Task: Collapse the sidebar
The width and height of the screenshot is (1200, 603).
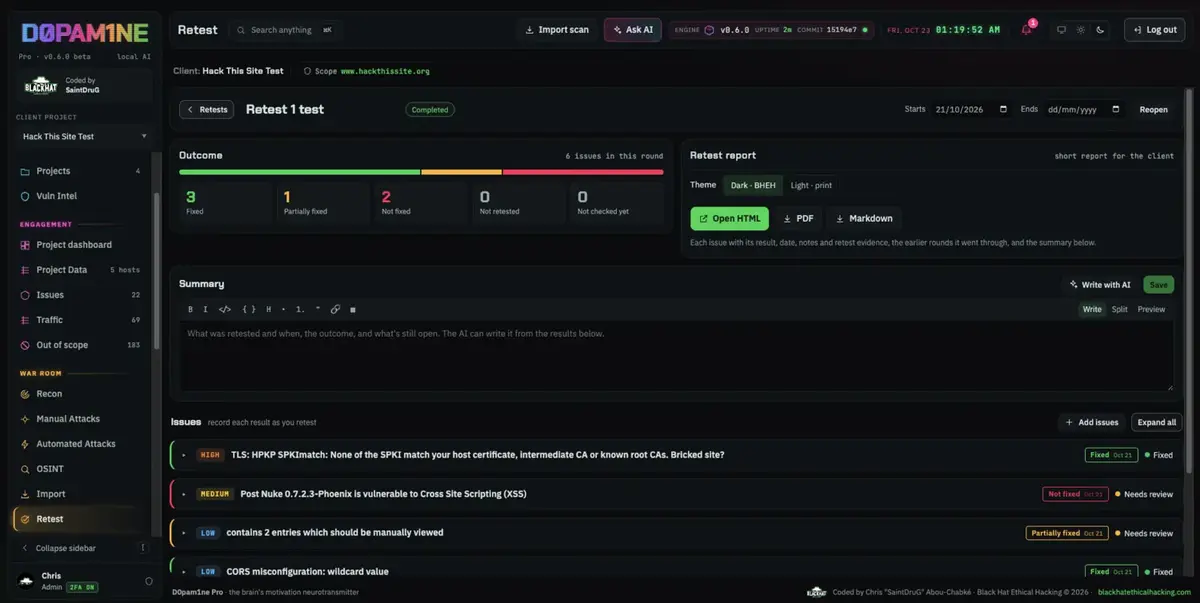Action: (66, 548)
